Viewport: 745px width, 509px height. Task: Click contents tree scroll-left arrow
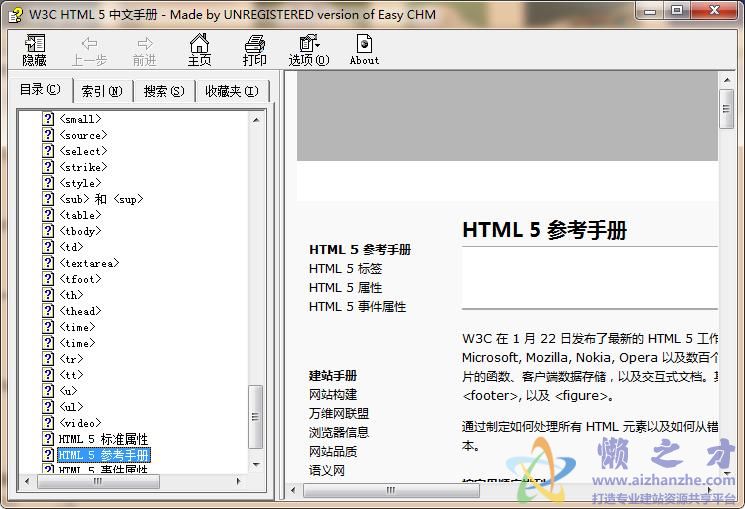tap(27, 481)
